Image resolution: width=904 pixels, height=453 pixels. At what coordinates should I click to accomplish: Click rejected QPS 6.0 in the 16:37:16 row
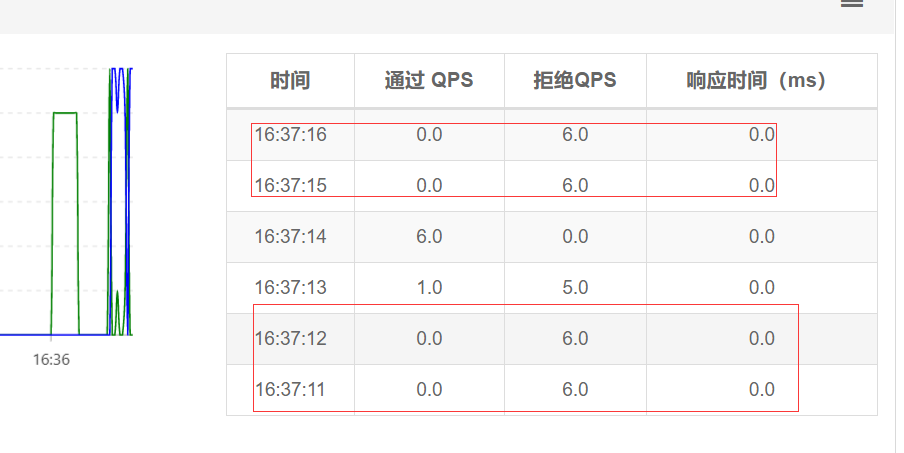pyautogui.click(x=575, y=135)
